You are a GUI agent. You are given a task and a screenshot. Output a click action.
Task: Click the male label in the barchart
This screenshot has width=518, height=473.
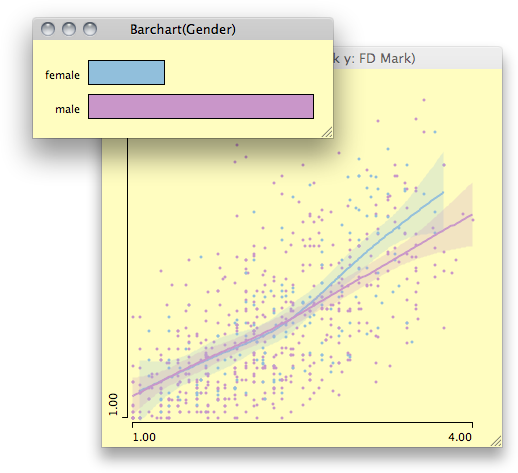coord(67,109)
